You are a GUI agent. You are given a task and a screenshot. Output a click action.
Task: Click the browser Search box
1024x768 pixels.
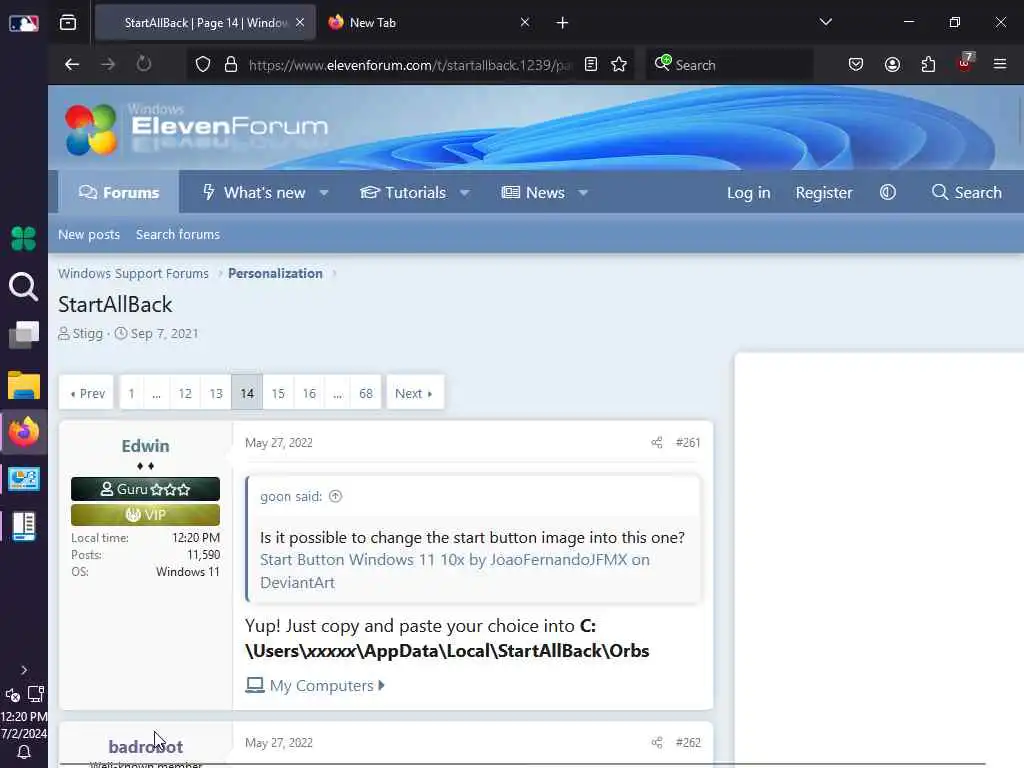tap(730, 65)
